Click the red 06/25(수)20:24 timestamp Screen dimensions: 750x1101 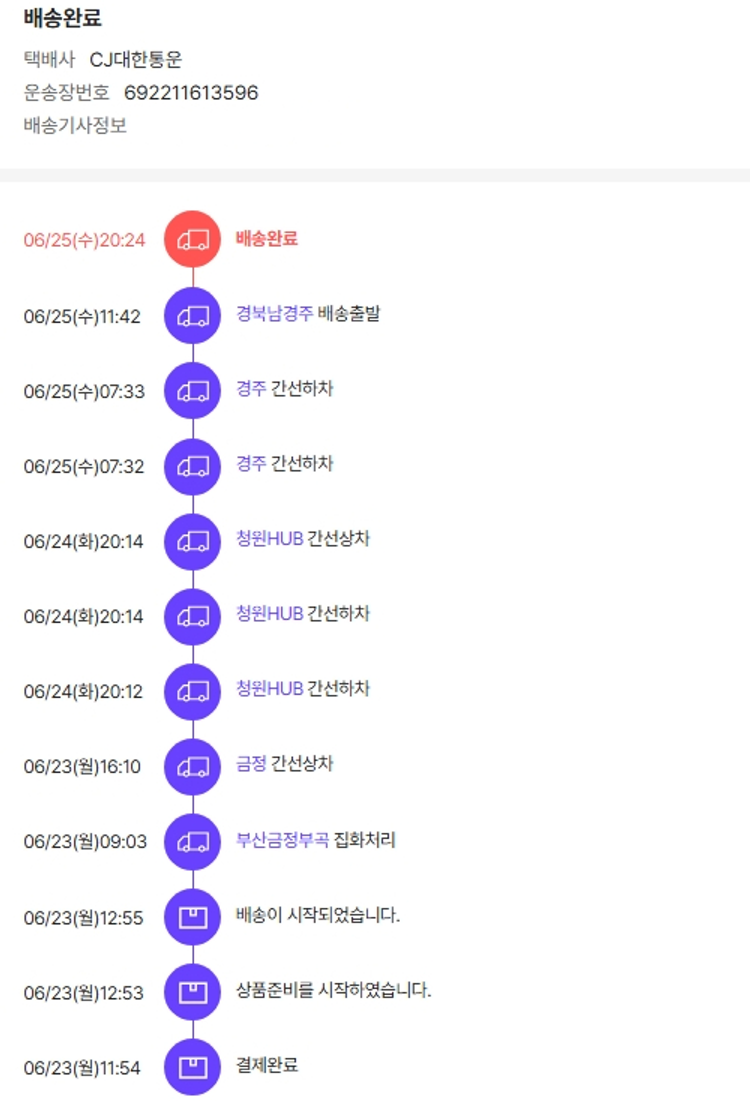pyautogui.click(x=84, y=240)
